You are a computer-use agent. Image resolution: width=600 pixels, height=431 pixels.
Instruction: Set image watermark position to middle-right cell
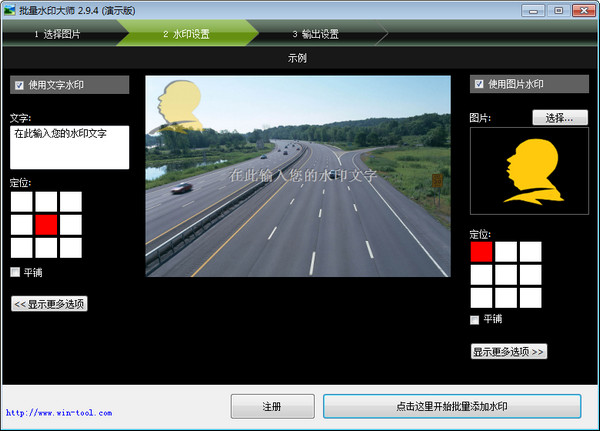pyautogui.click(x=531, y=274)
